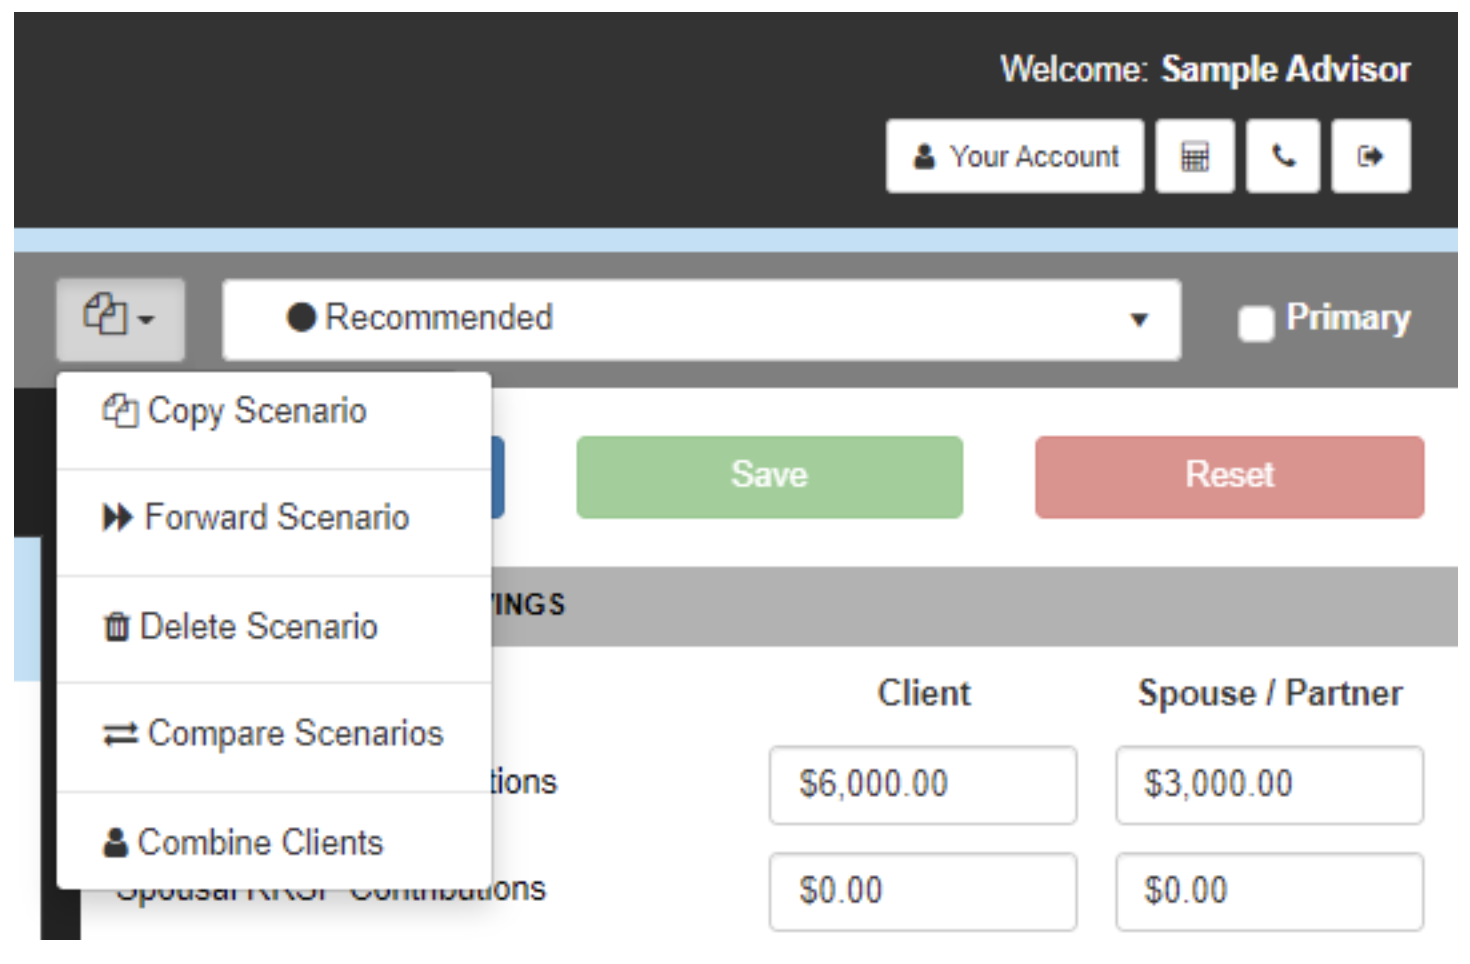Choose Compare Scenarios from the menu
The image size is (1470, 964).
click(294, 734)
